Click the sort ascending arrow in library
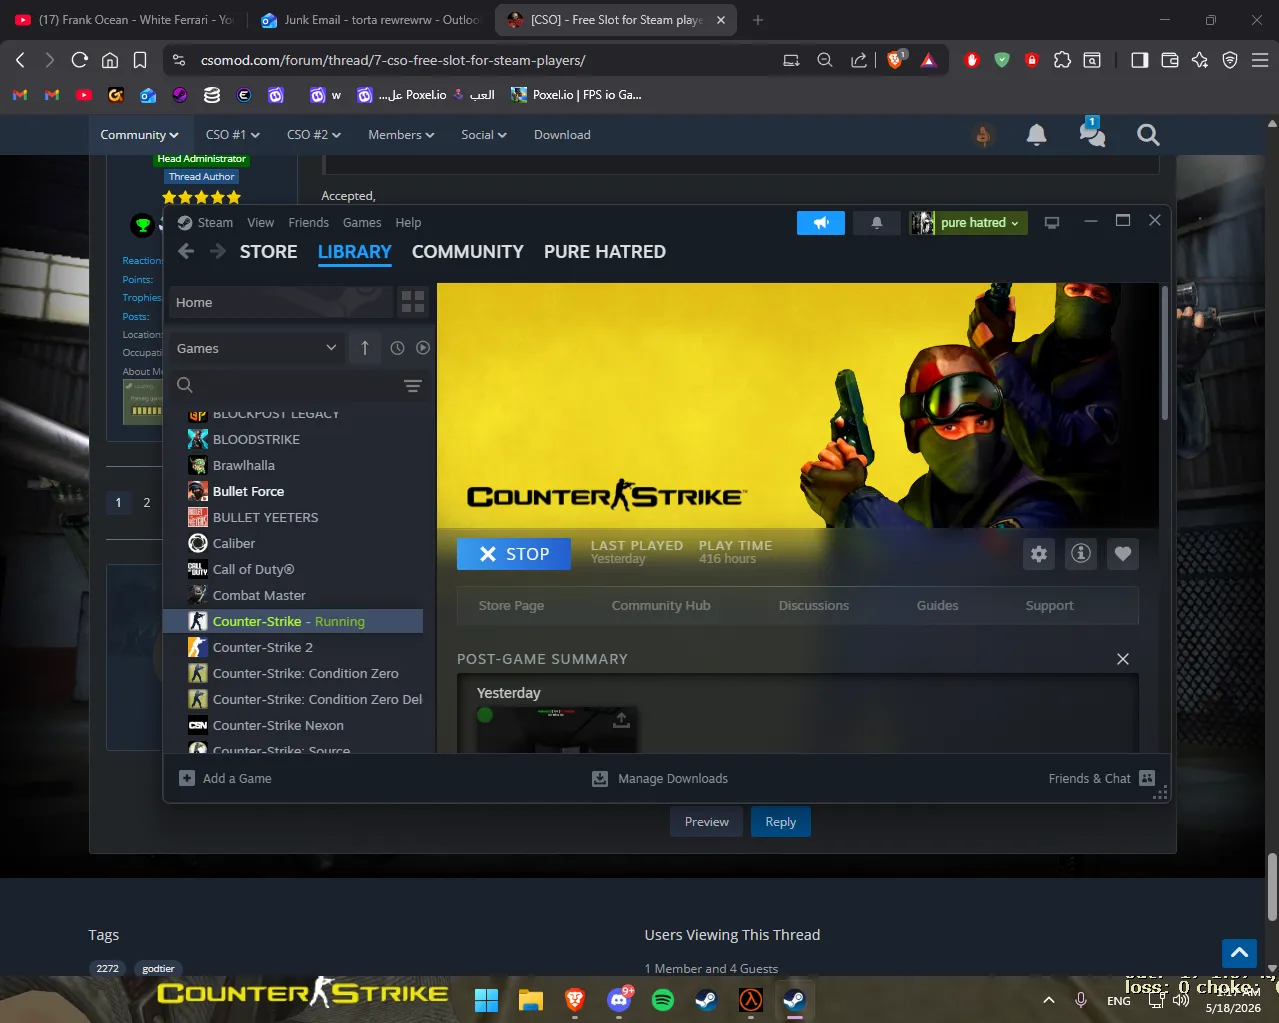Viewport: 1279px width, 1023px height. point(365,348)
